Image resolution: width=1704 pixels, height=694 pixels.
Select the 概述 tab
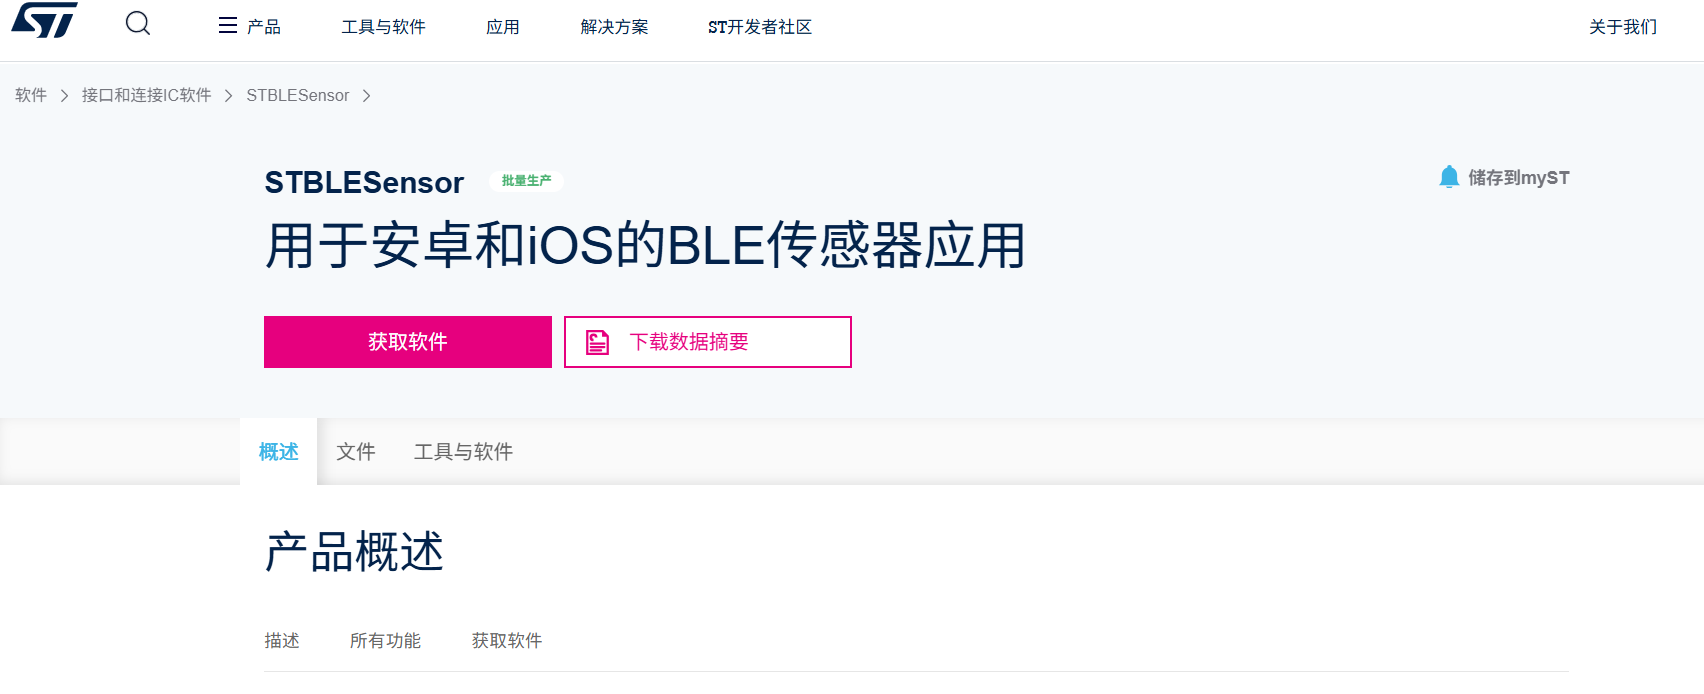point(277,452)
